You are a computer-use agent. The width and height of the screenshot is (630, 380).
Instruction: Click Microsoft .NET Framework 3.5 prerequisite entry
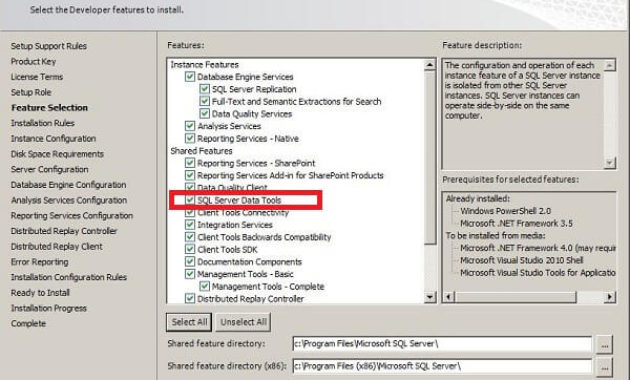pos(516,223)
